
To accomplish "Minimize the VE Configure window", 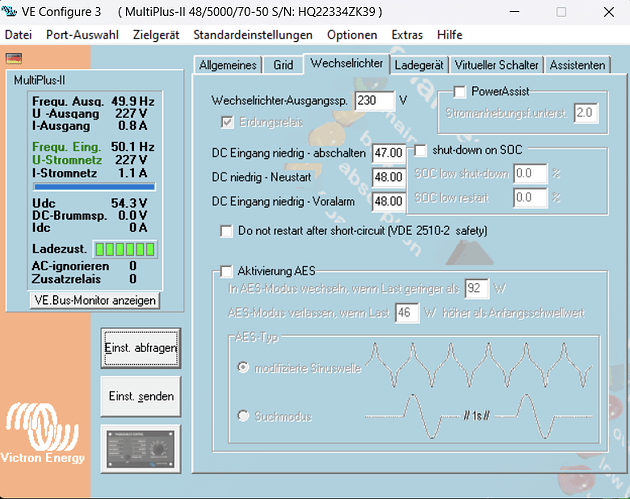I will (514, 12).
